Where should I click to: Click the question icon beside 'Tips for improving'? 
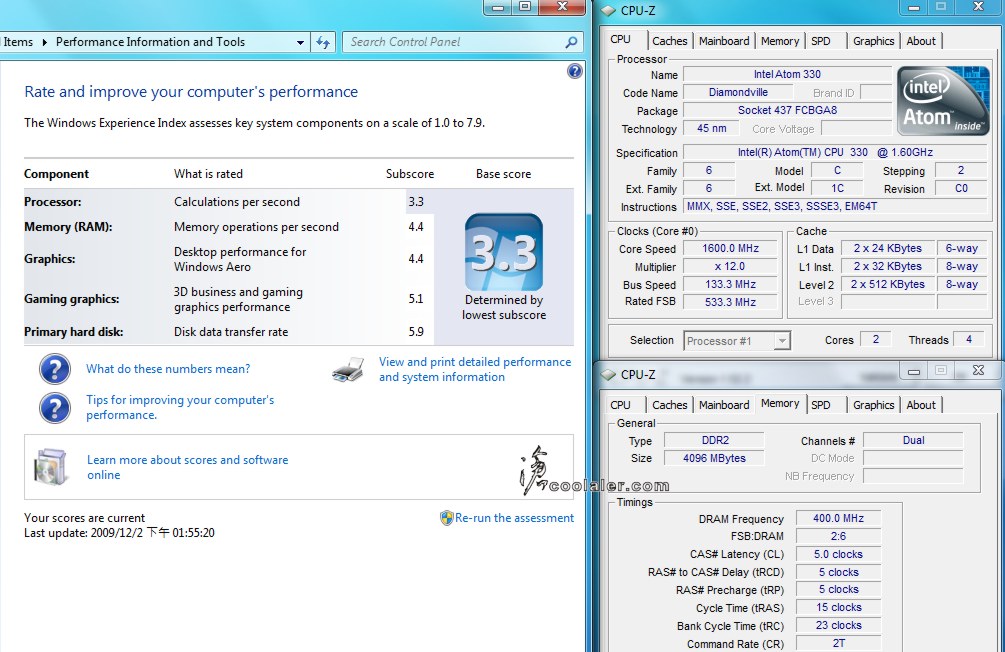[x=54, y=408]
